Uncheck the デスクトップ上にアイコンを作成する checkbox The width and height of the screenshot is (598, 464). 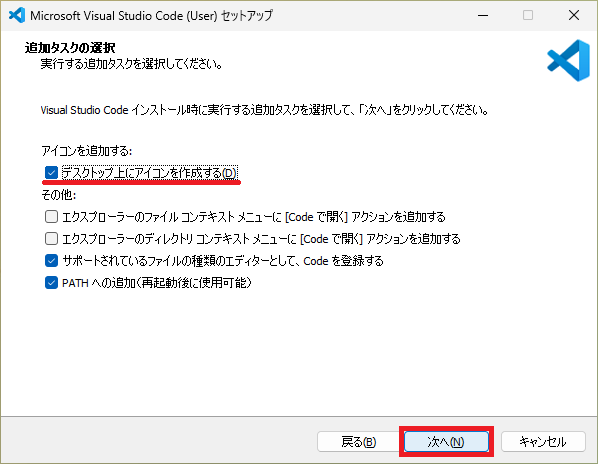click(x=51, y=172)
